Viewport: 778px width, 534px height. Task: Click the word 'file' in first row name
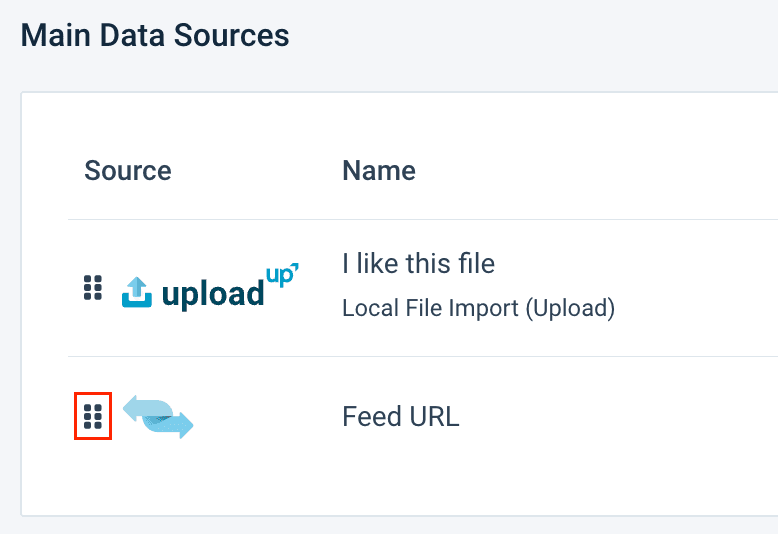[x=476, y=264]
